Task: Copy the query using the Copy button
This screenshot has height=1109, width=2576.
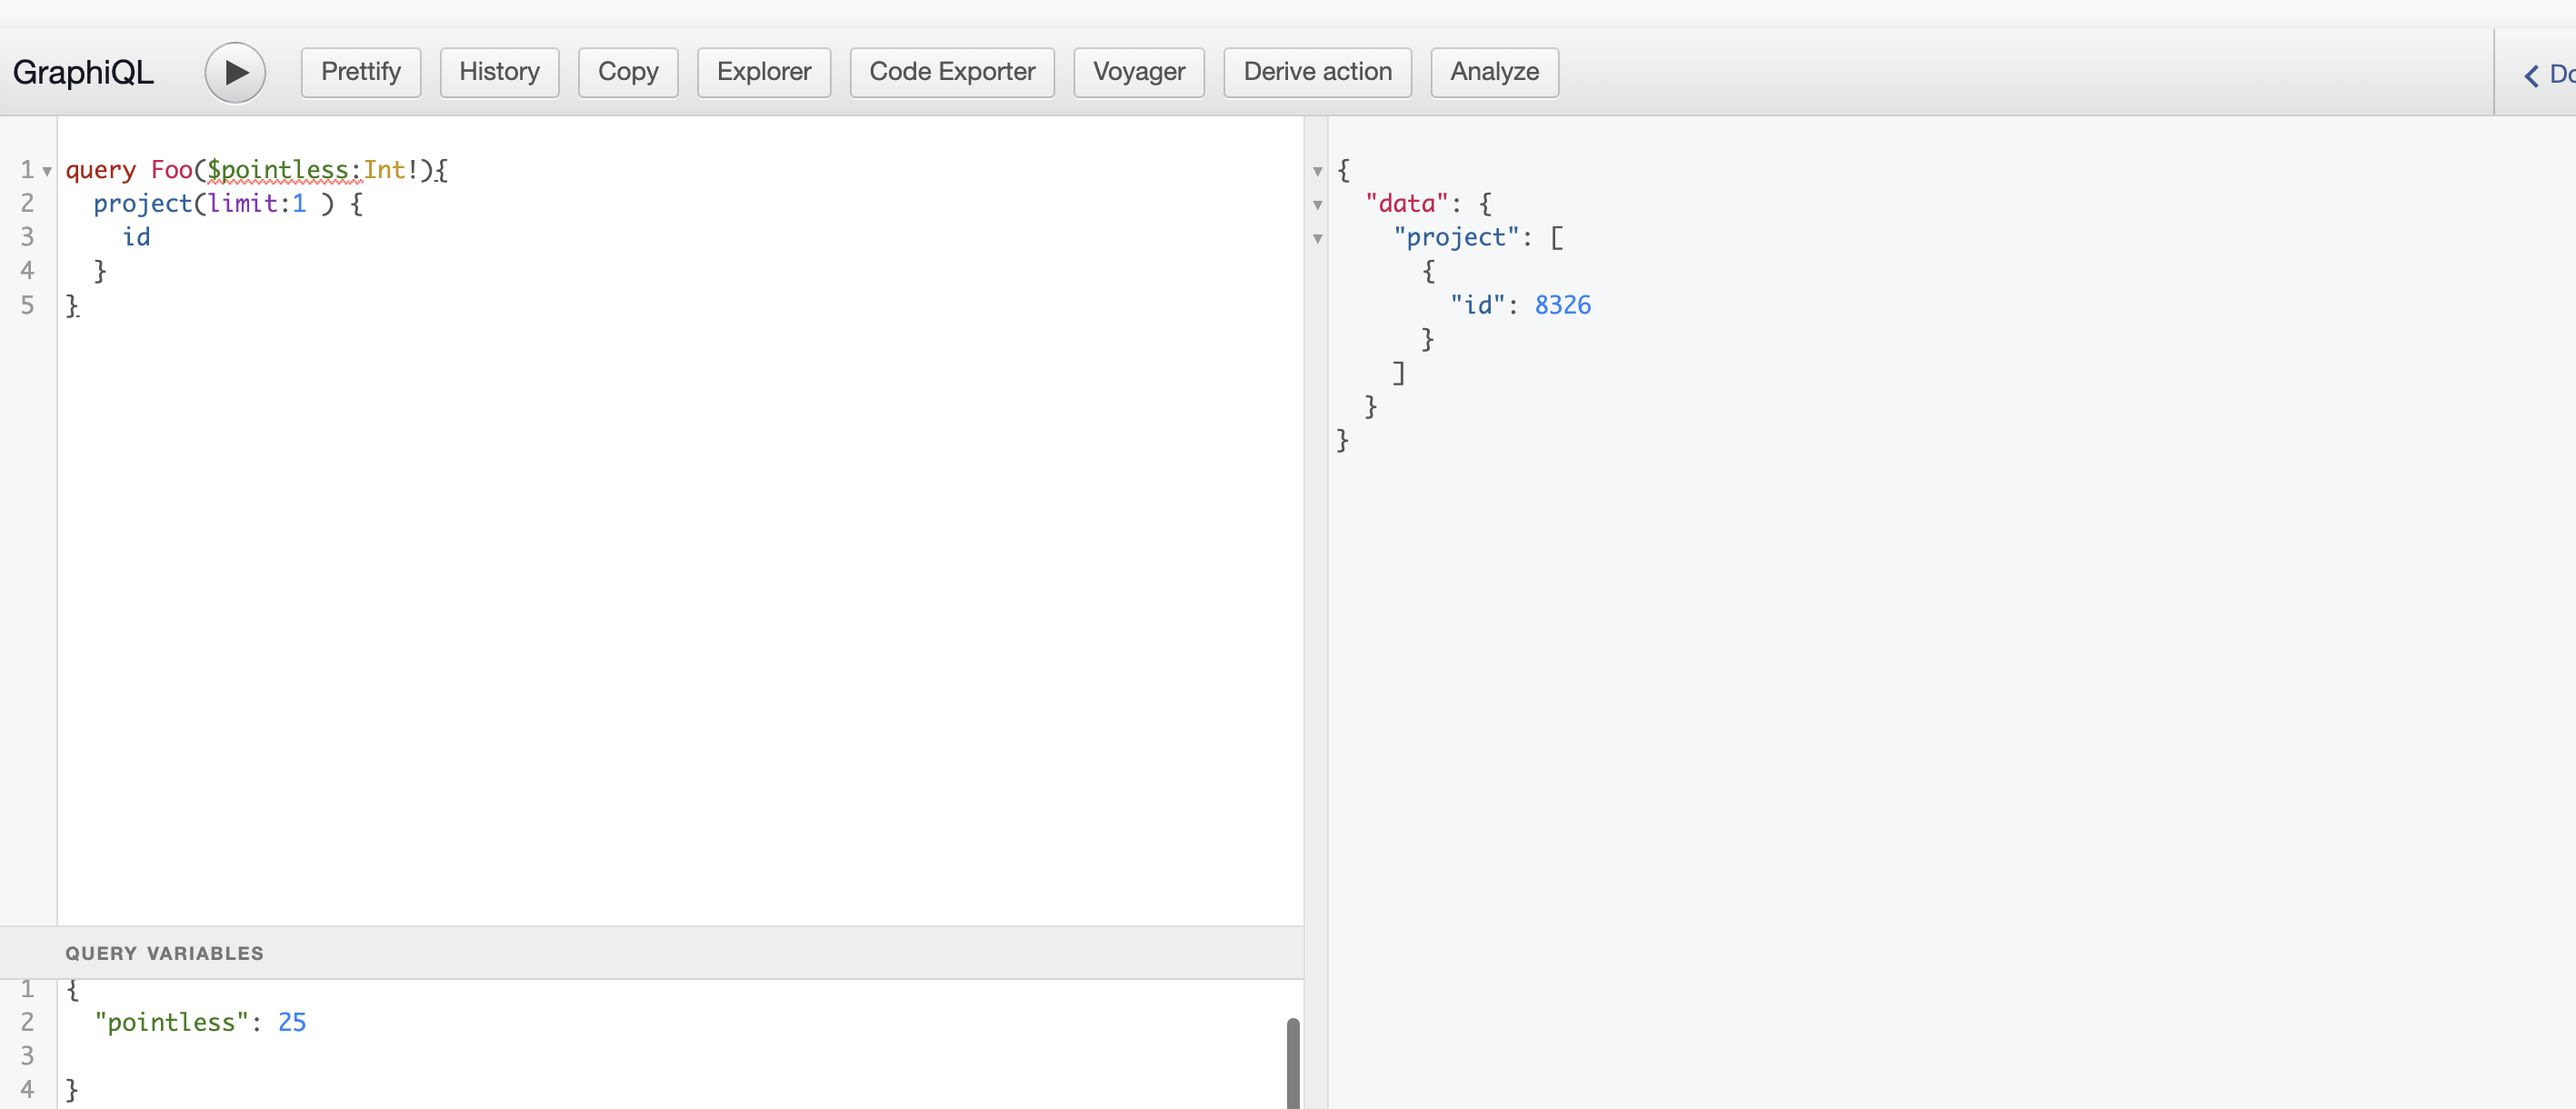Action: pos(627,72)
